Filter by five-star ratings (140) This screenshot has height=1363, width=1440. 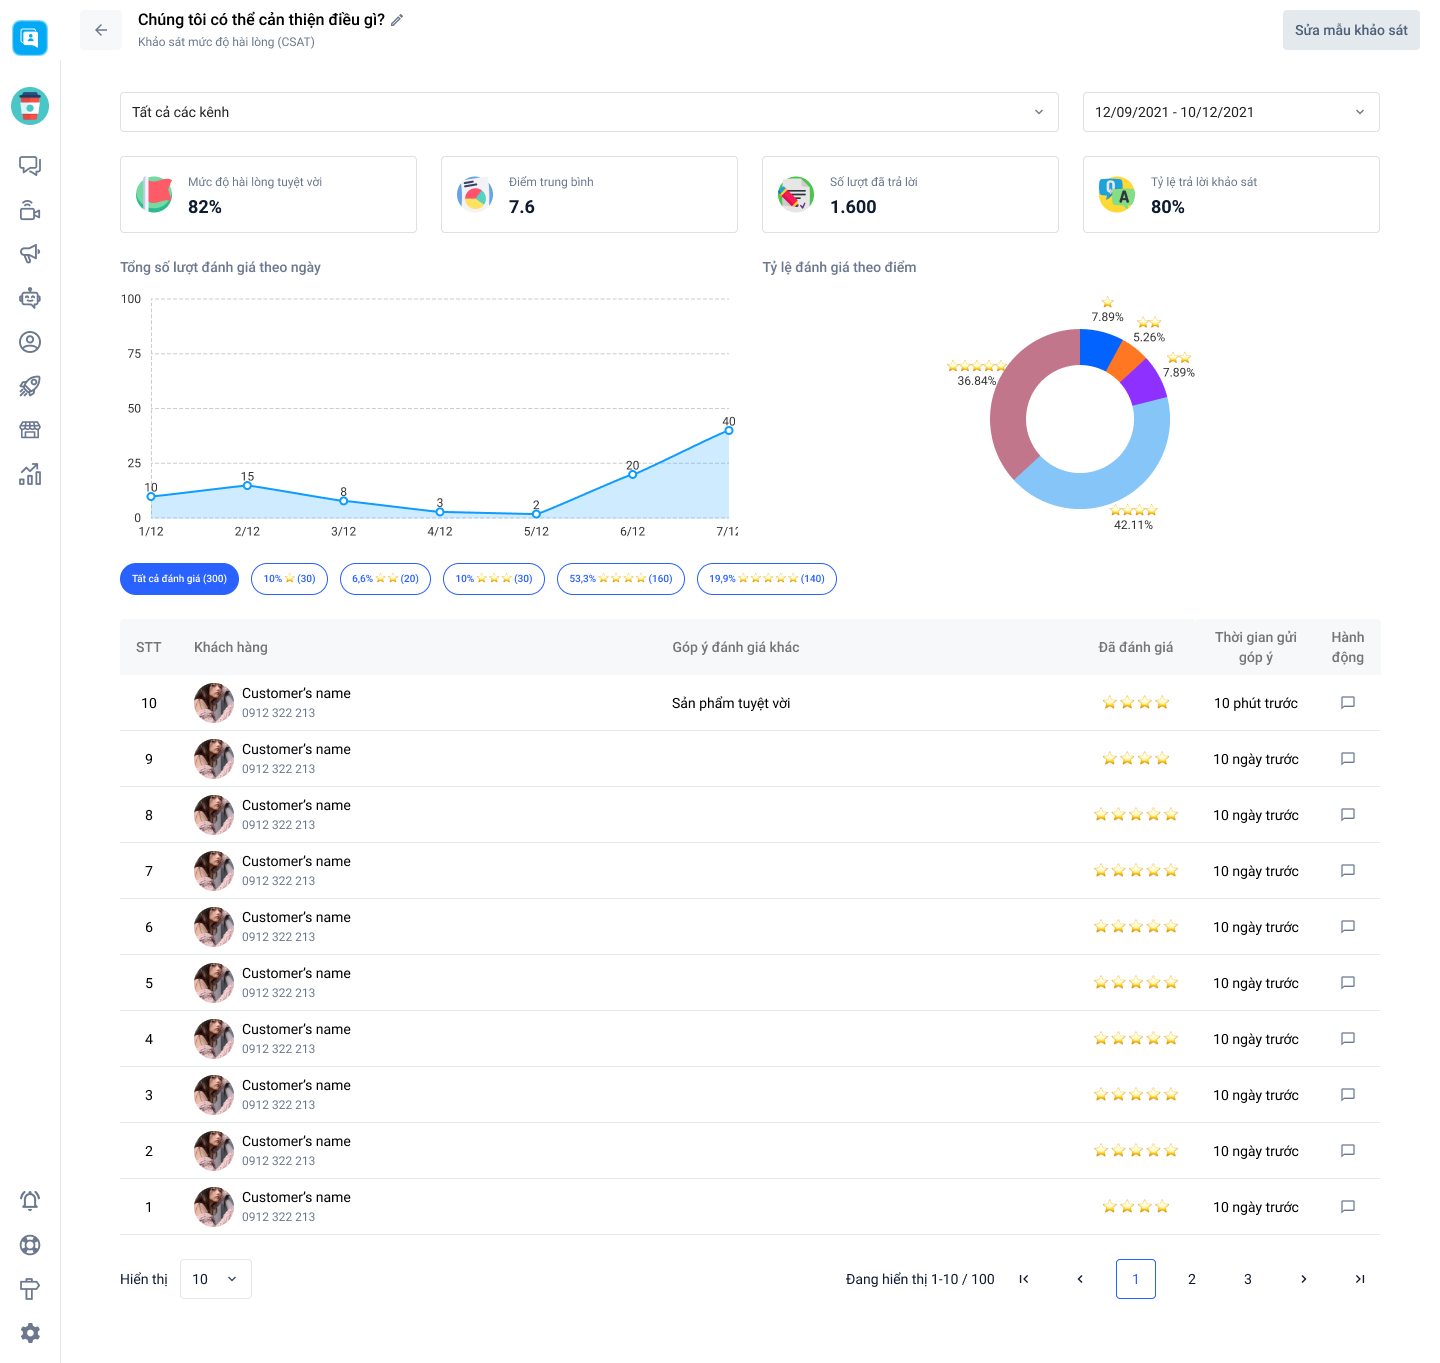click(x=766, y=579)
